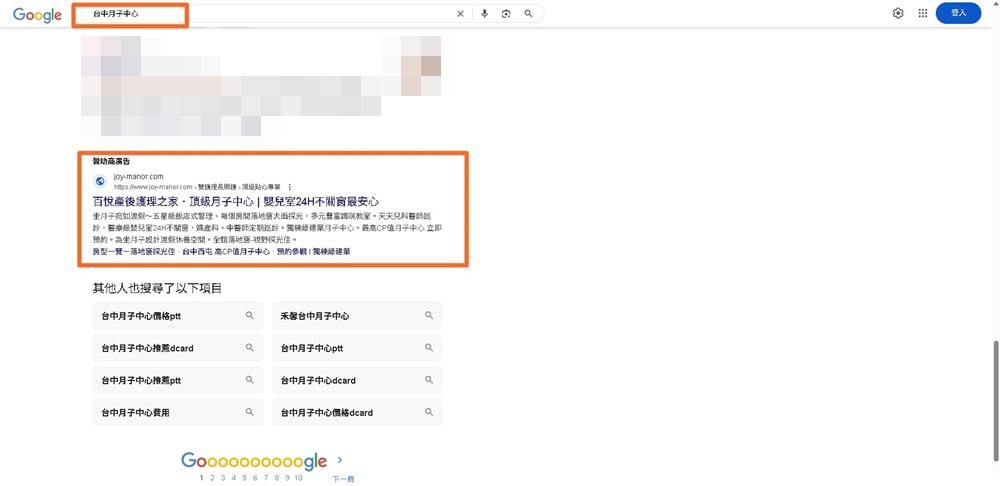Select suggestion 台中月子中心推薦ptt
This screenshot has height=486, width=1000.
click(178, 380)
